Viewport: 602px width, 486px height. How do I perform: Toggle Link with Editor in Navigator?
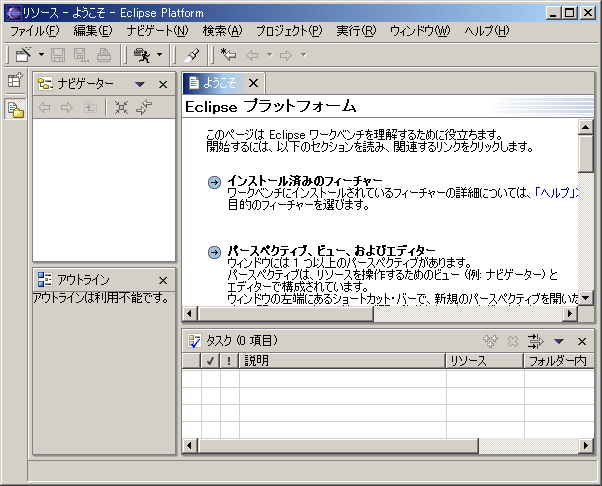[144, 107]
